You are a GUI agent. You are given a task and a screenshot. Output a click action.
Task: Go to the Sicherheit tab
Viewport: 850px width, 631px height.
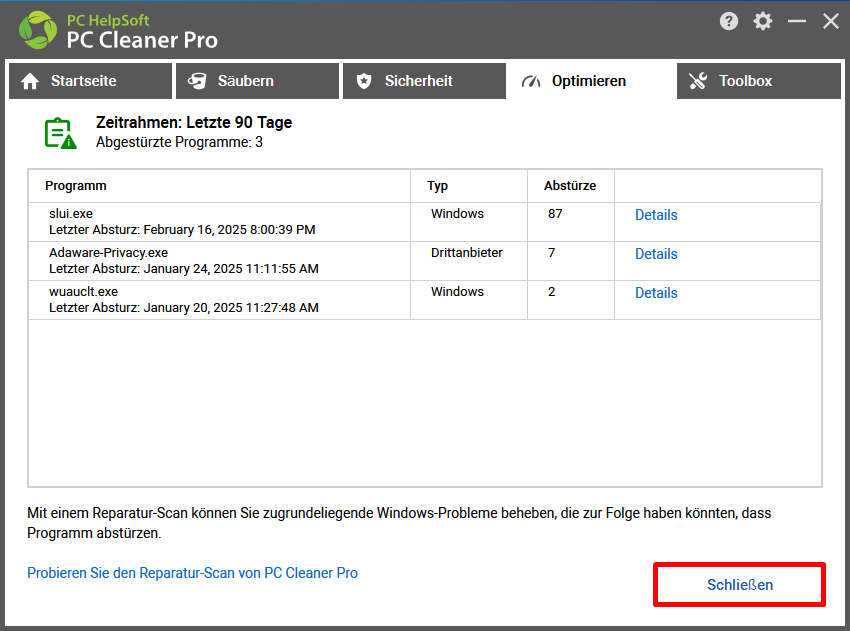click(424, 81)
